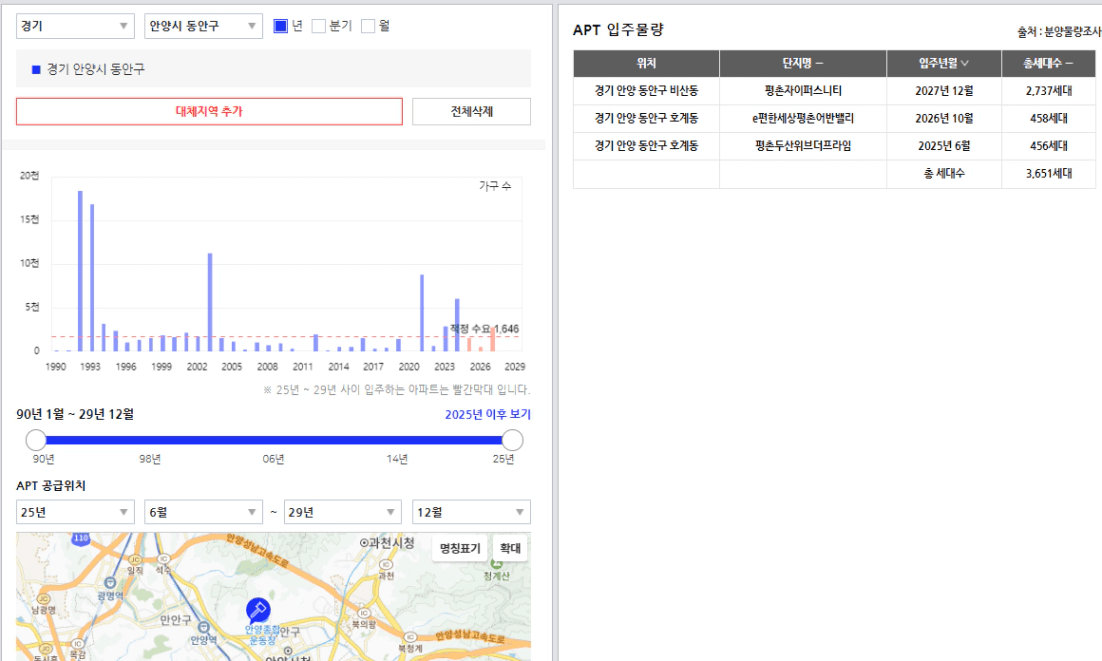Click the 458세대 cell
1102x661 pixels.
coord(1048,118)
